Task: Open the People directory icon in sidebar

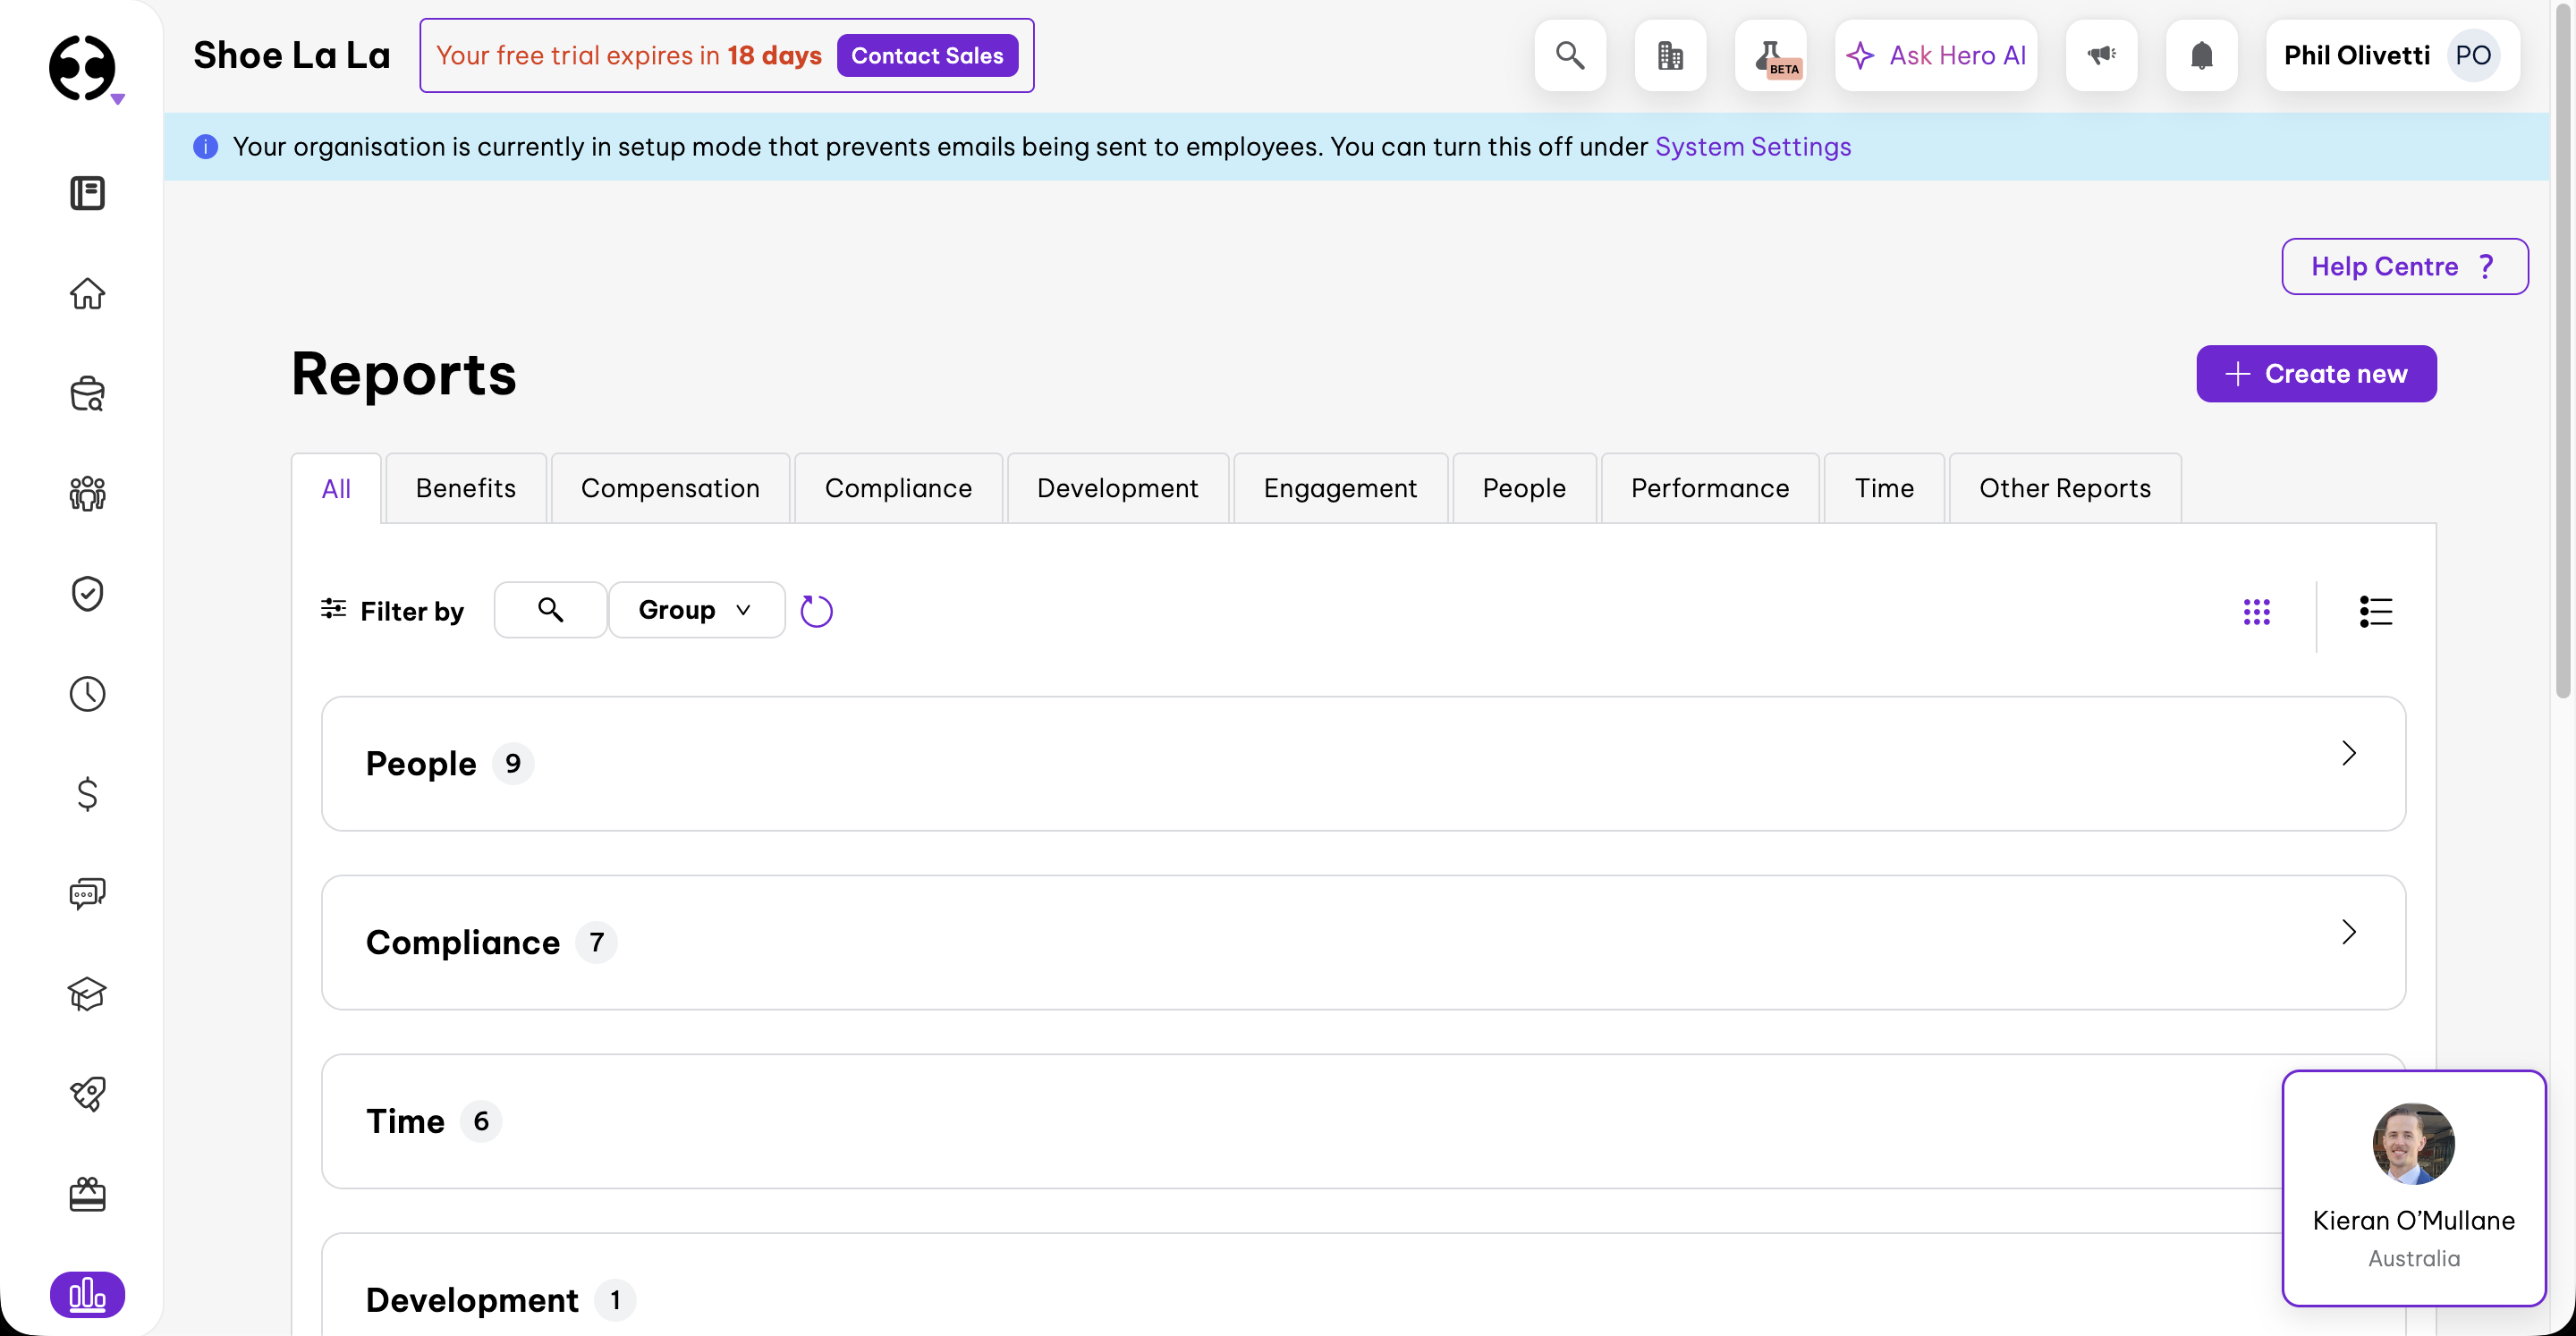Action: click(x=87, y=493)
